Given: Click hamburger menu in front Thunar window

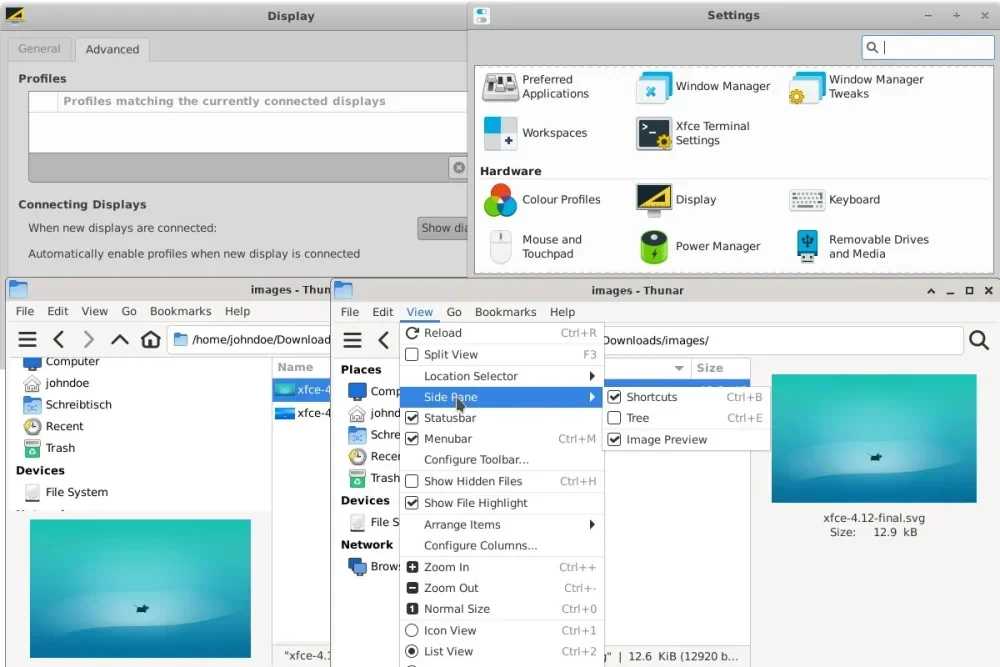Looking at the screenshot, I should [x=353, y=341].
